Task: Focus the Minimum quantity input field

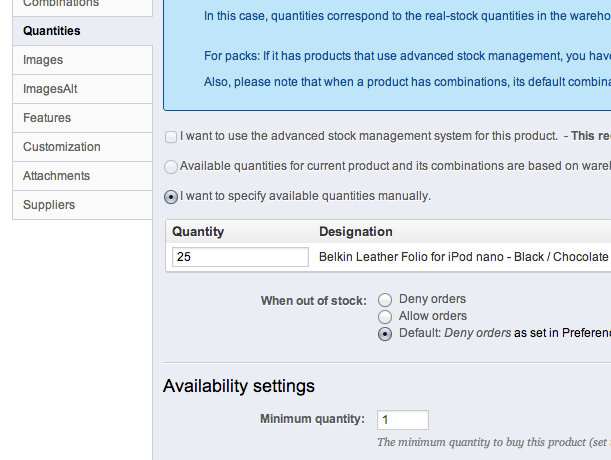Action: click(x=402, y=420)
